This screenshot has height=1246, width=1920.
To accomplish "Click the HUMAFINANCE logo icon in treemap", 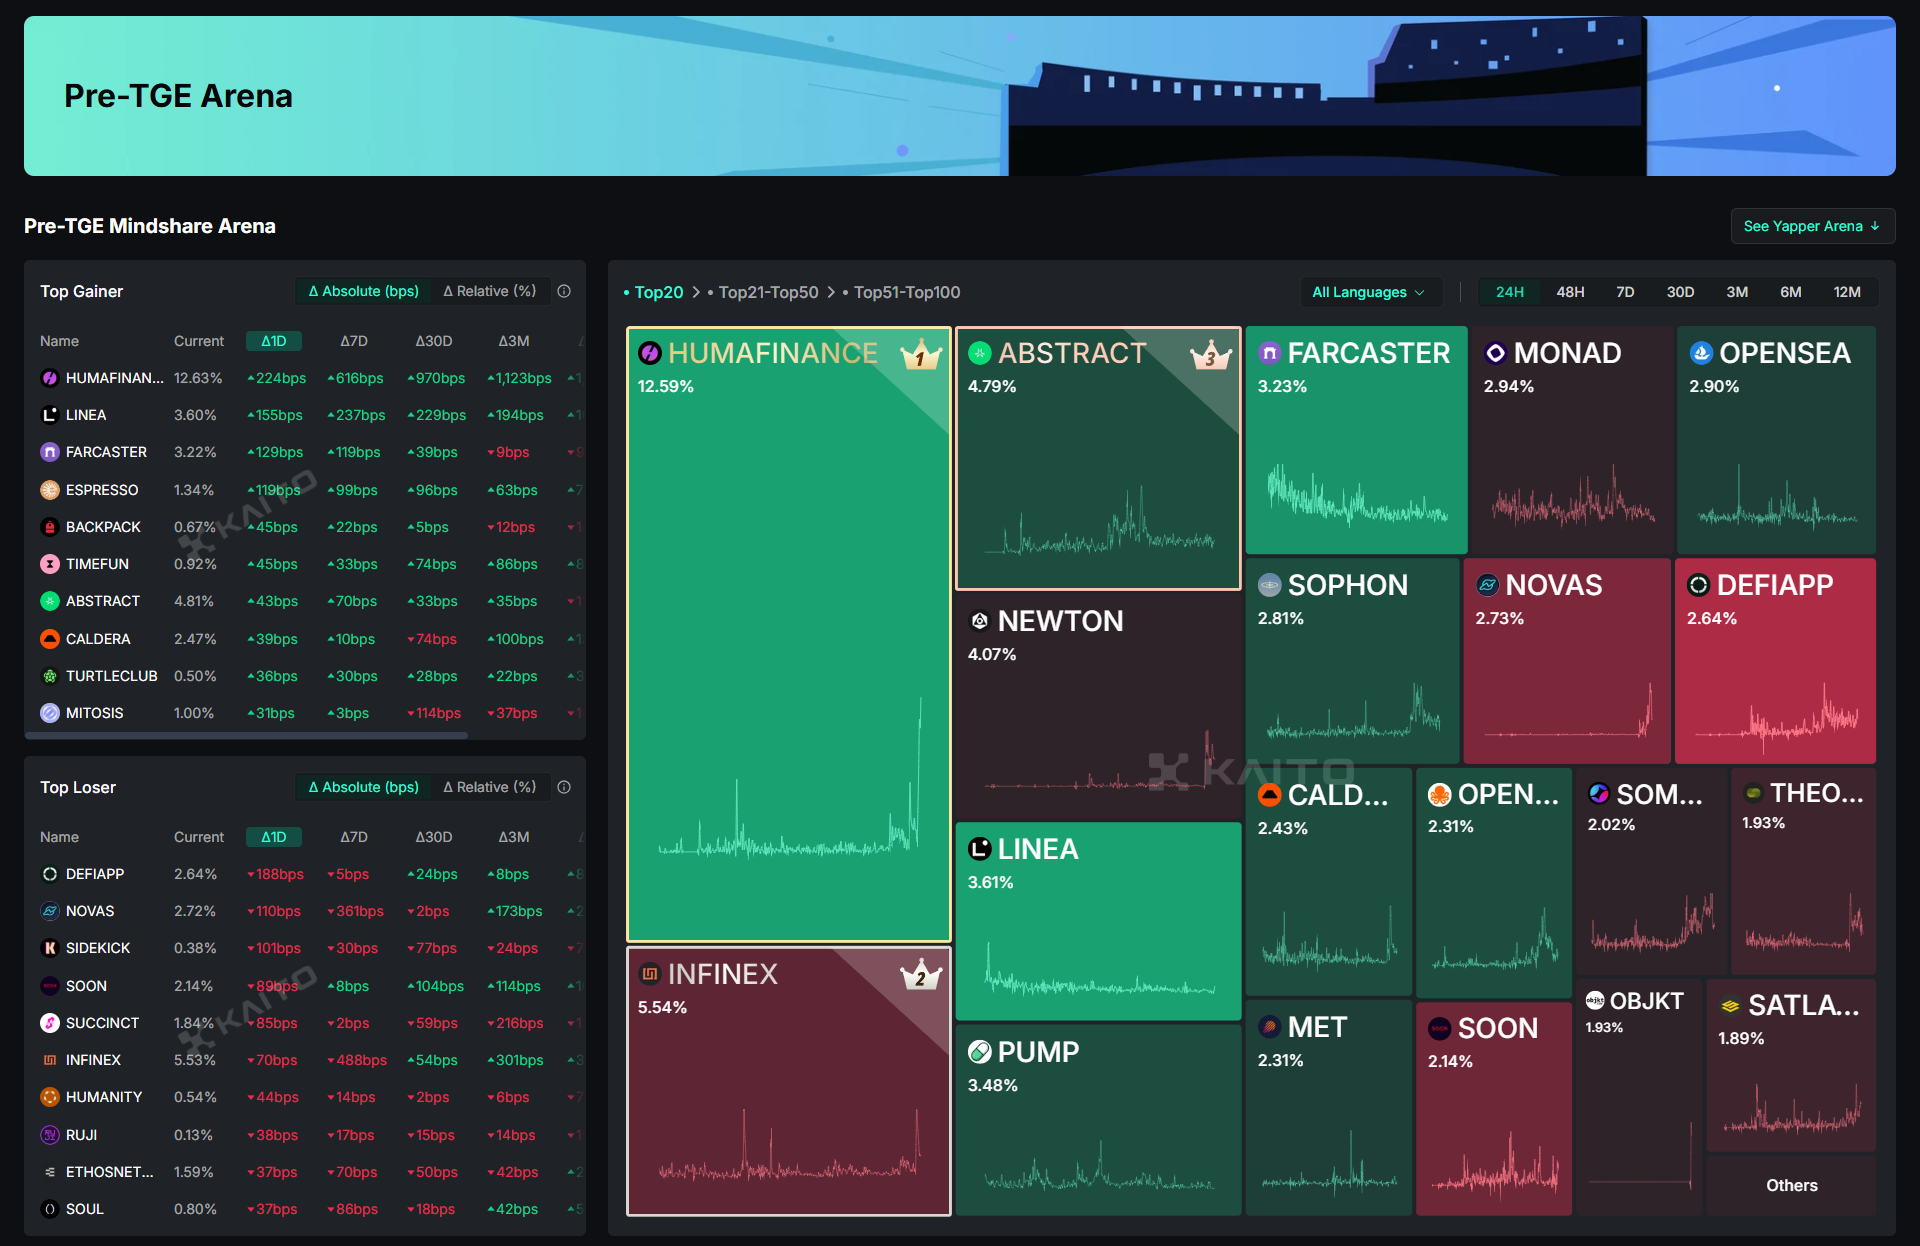I will click(650, 353).
